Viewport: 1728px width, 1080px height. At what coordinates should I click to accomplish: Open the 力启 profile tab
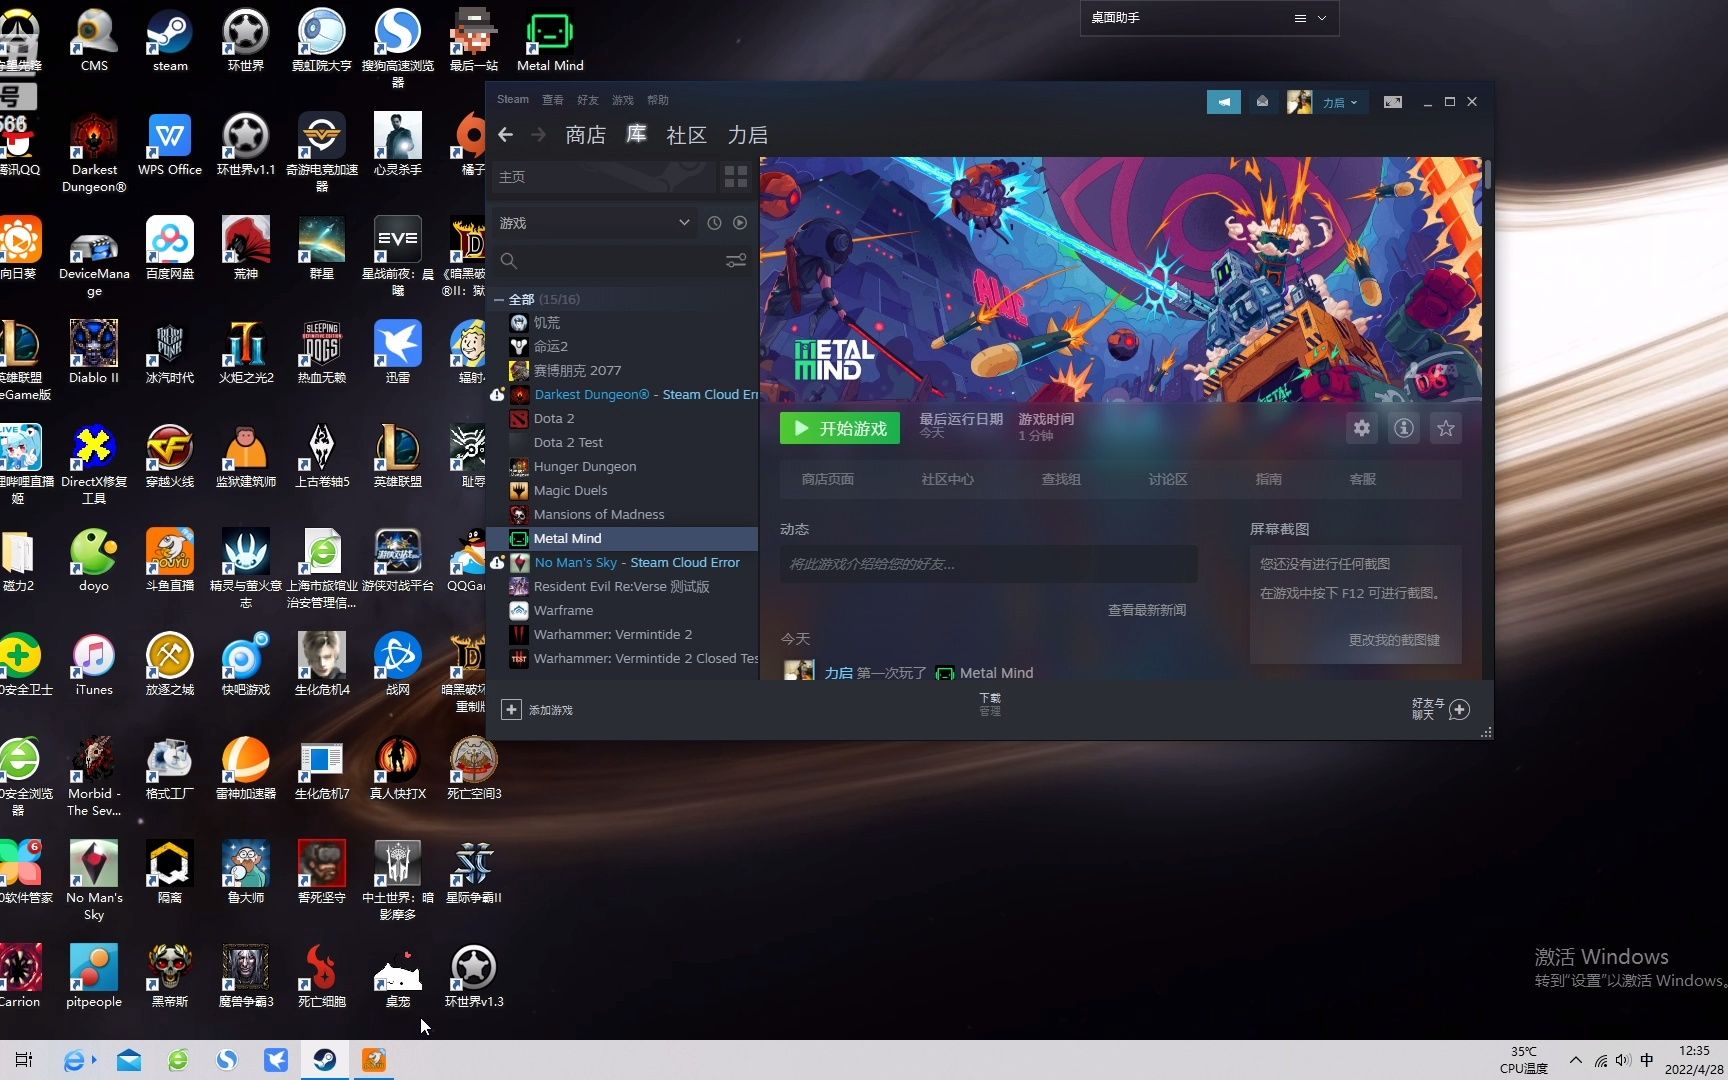(748, 135)
